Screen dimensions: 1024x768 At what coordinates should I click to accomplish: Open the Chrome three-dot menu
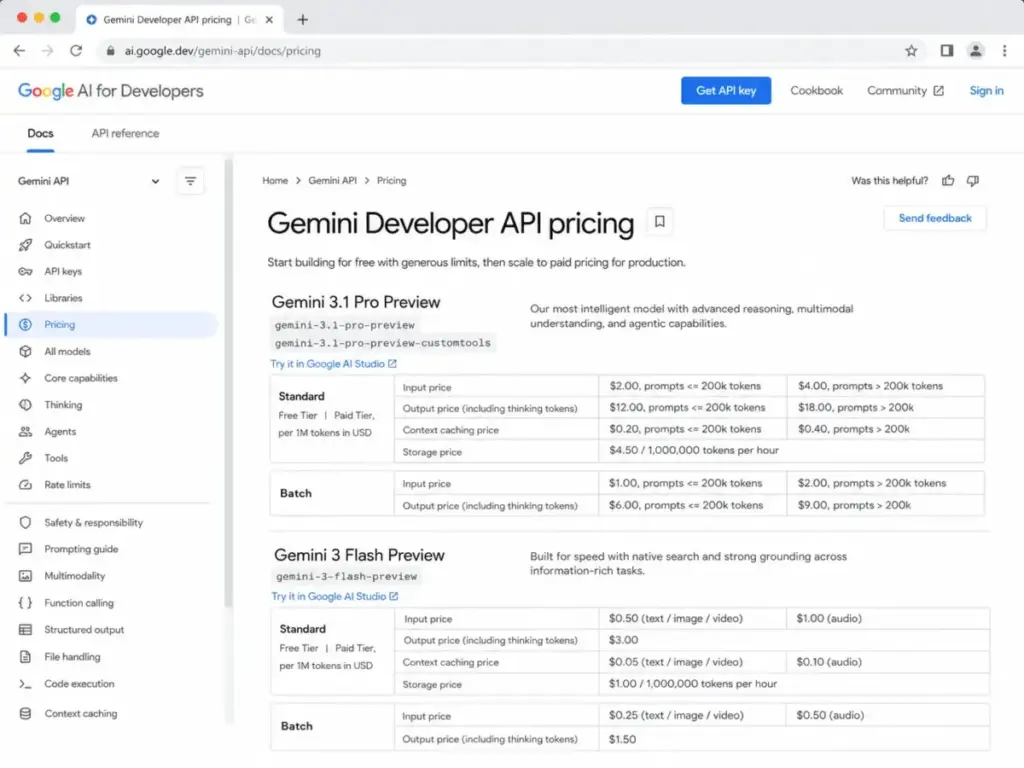point(1004,50)
